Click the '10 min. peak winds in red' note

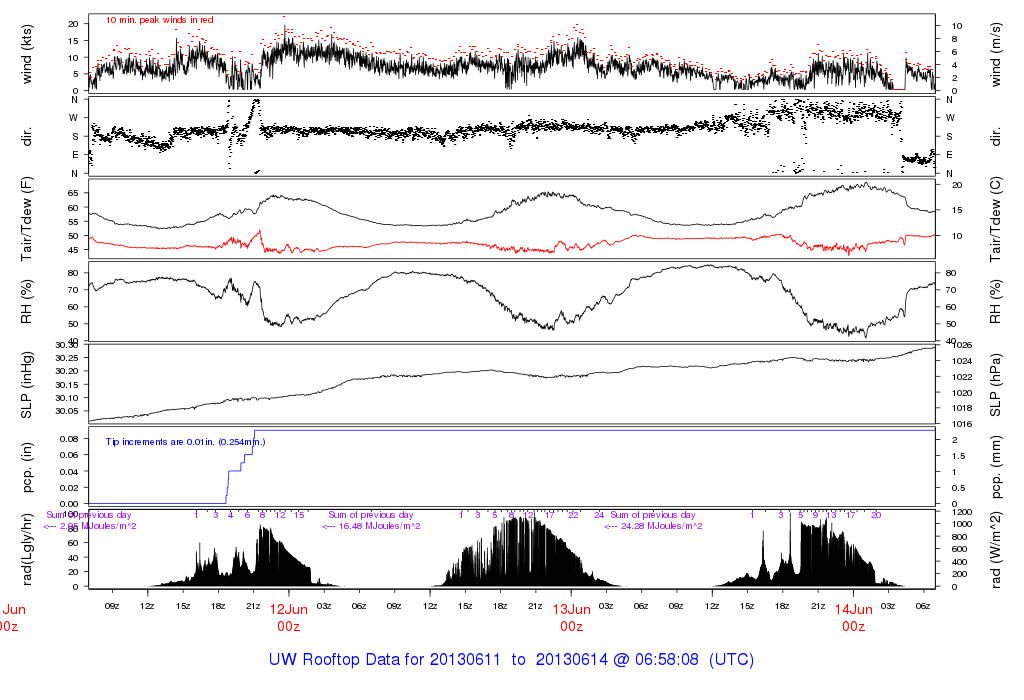(159, 20)
